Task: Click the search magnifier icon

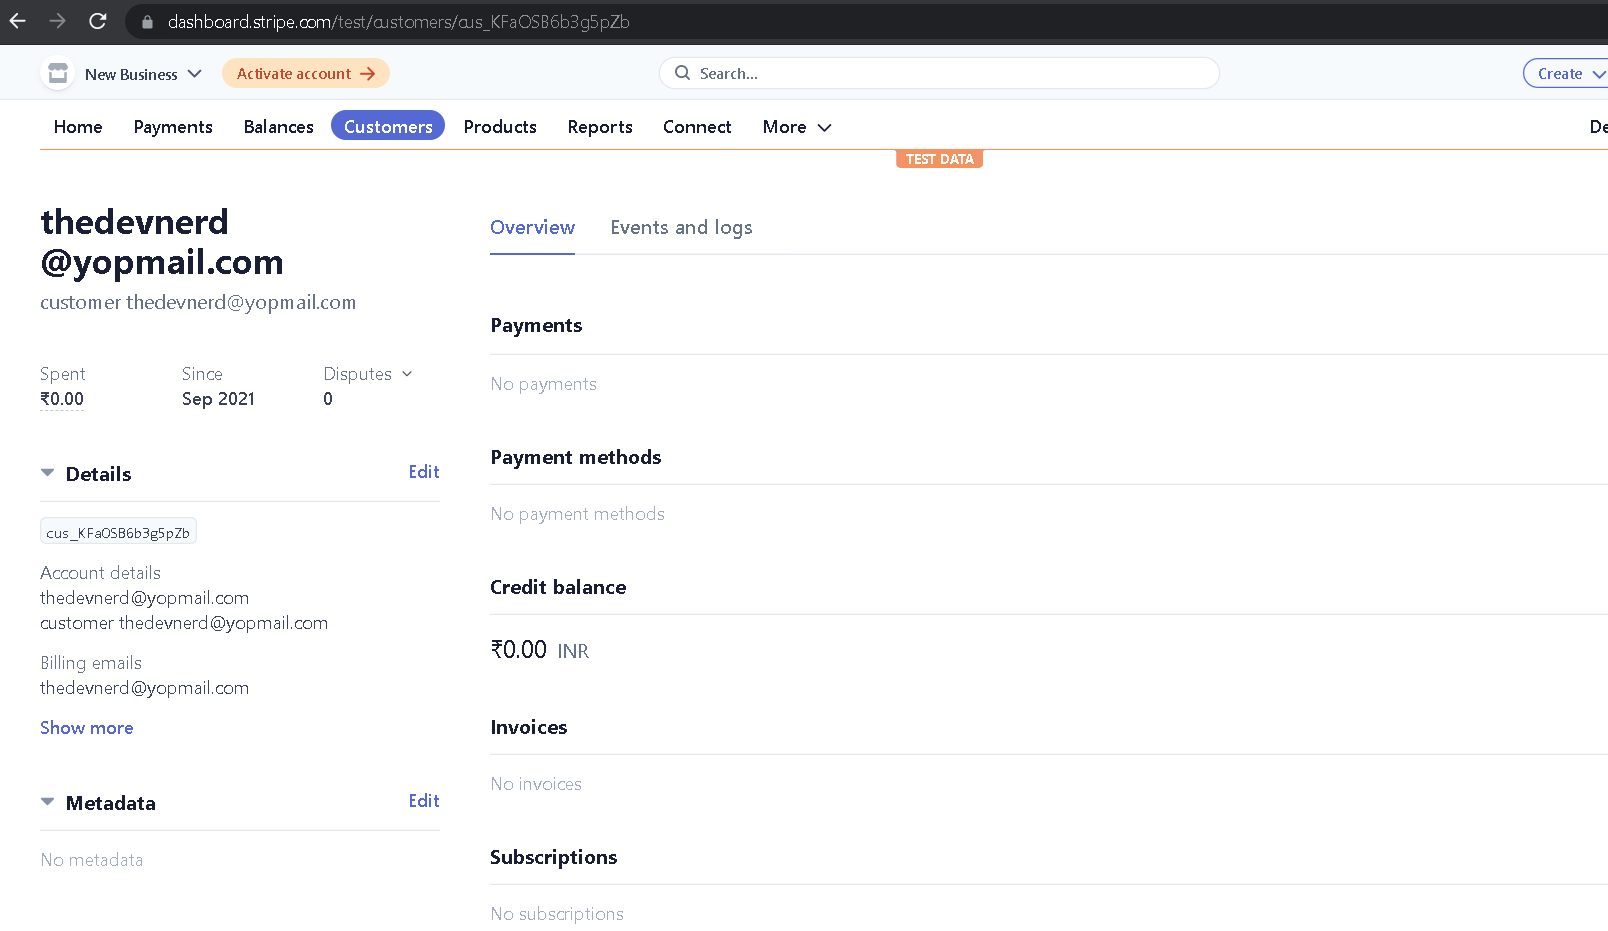Action: [x=683, y=73]
